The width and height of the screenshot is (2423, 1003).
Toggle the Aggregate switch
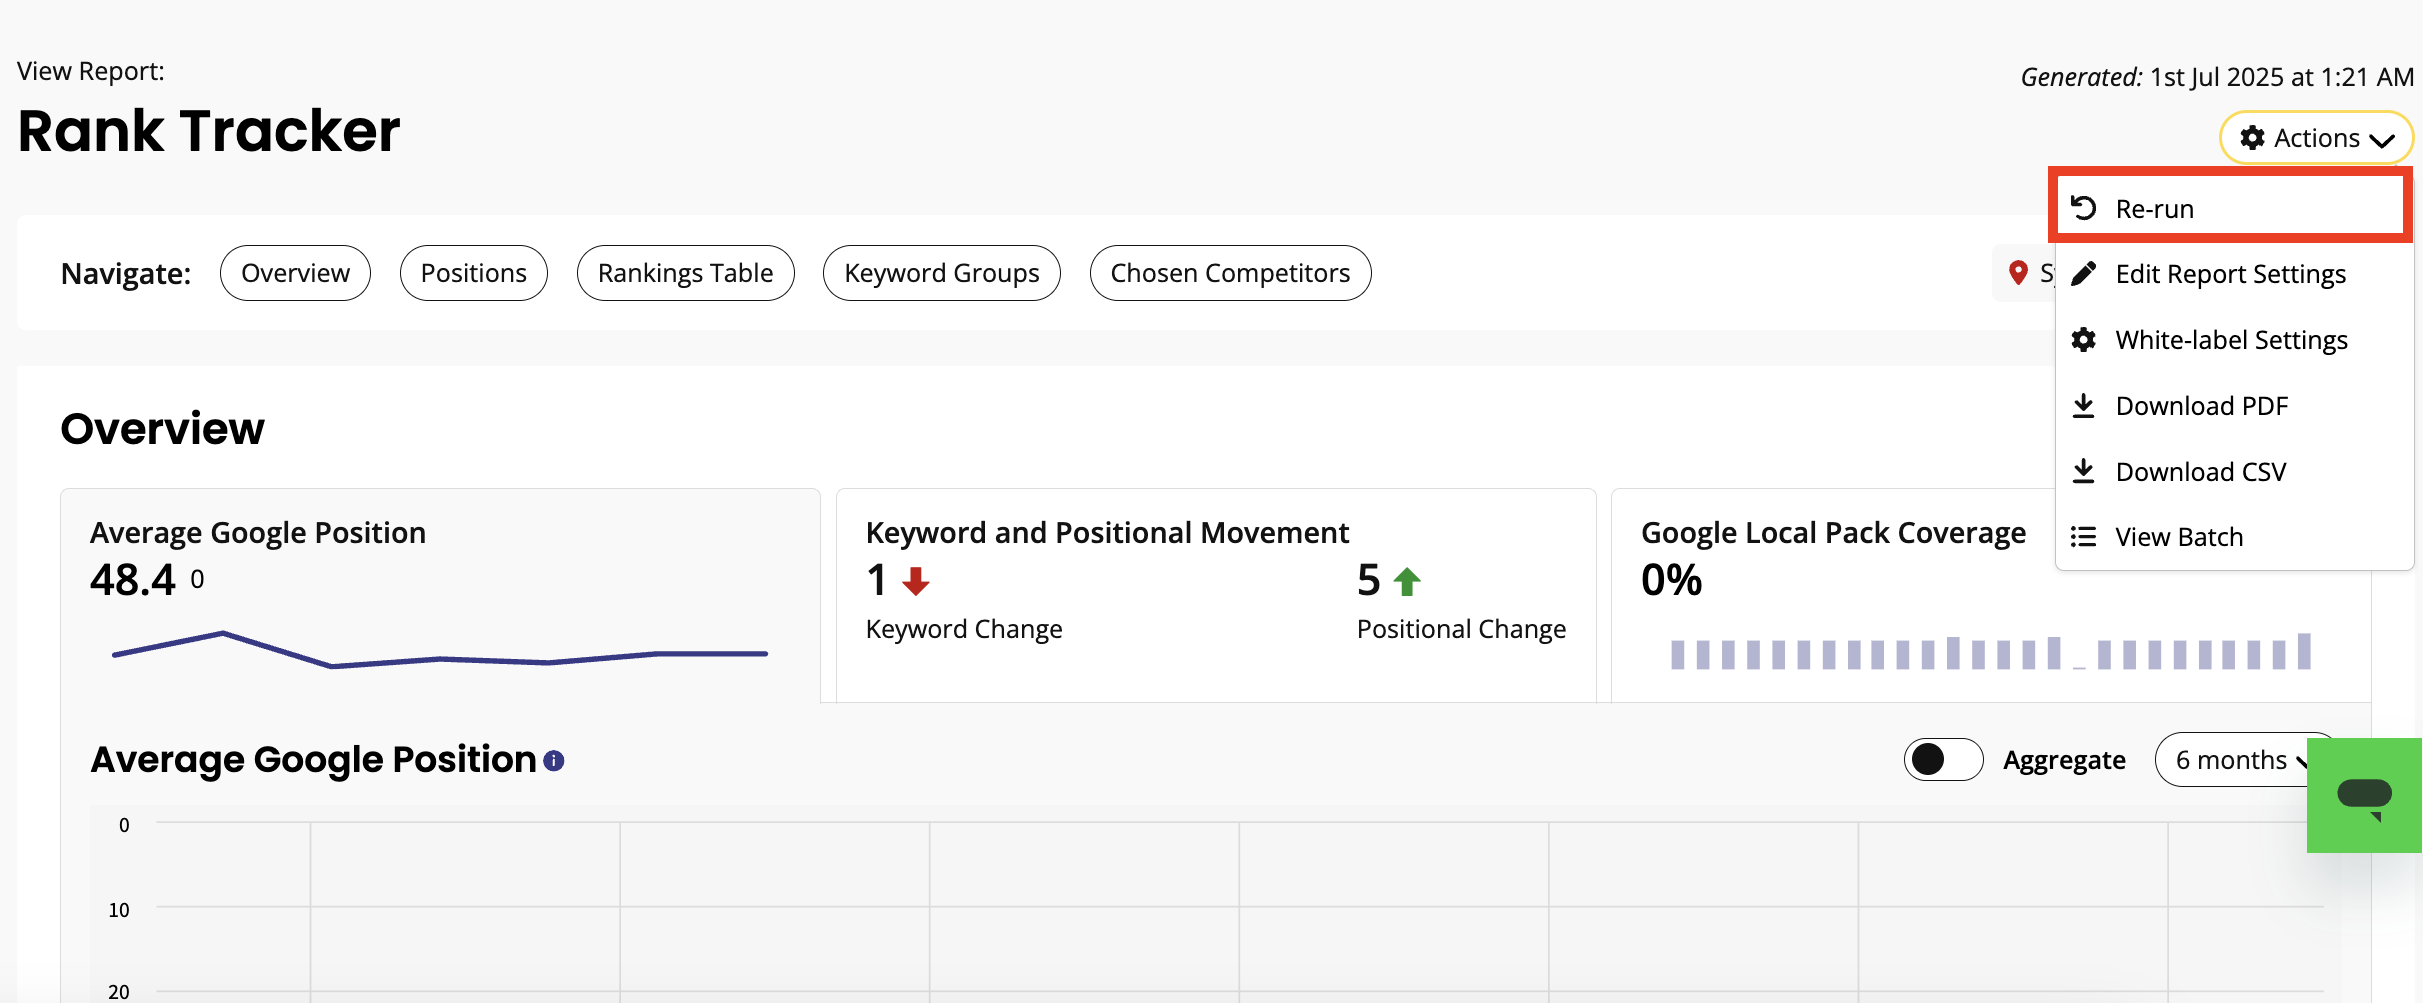(1942, 760)
